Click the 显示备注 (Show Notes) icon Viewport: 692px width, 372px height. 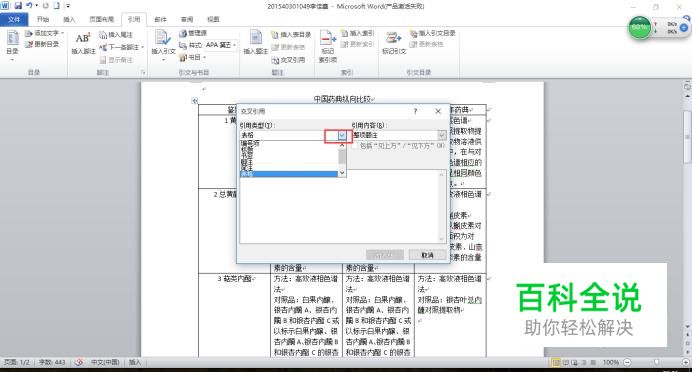pos(103,60)
